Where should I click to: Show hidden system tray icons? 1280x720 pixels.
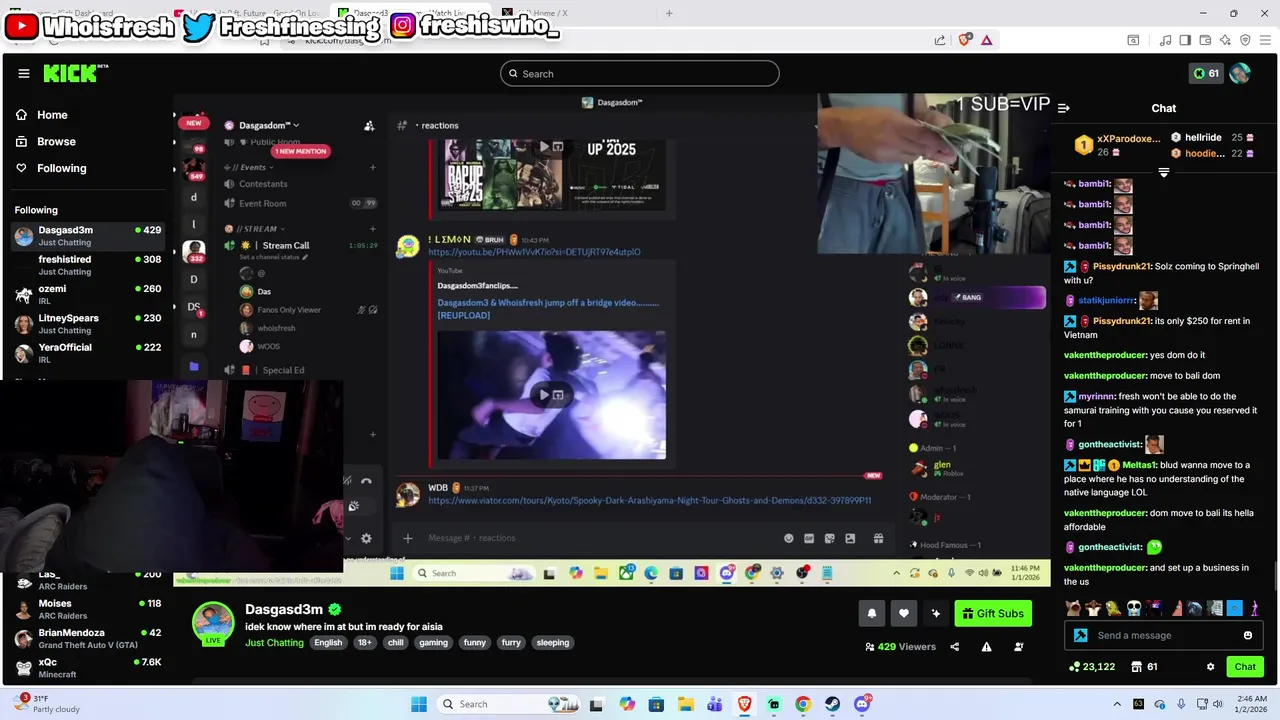click(1117, 704)
